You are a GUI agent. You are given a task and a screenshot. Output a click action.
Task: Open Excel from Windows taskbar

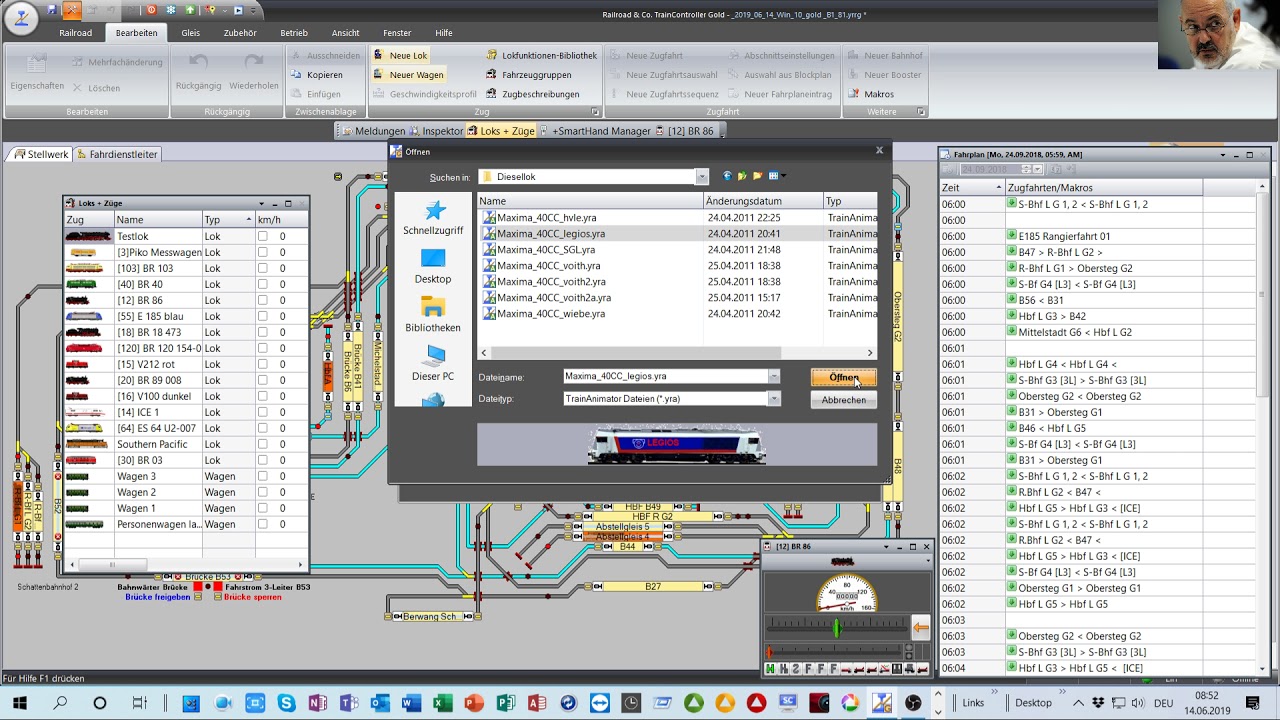pos(442,703)
